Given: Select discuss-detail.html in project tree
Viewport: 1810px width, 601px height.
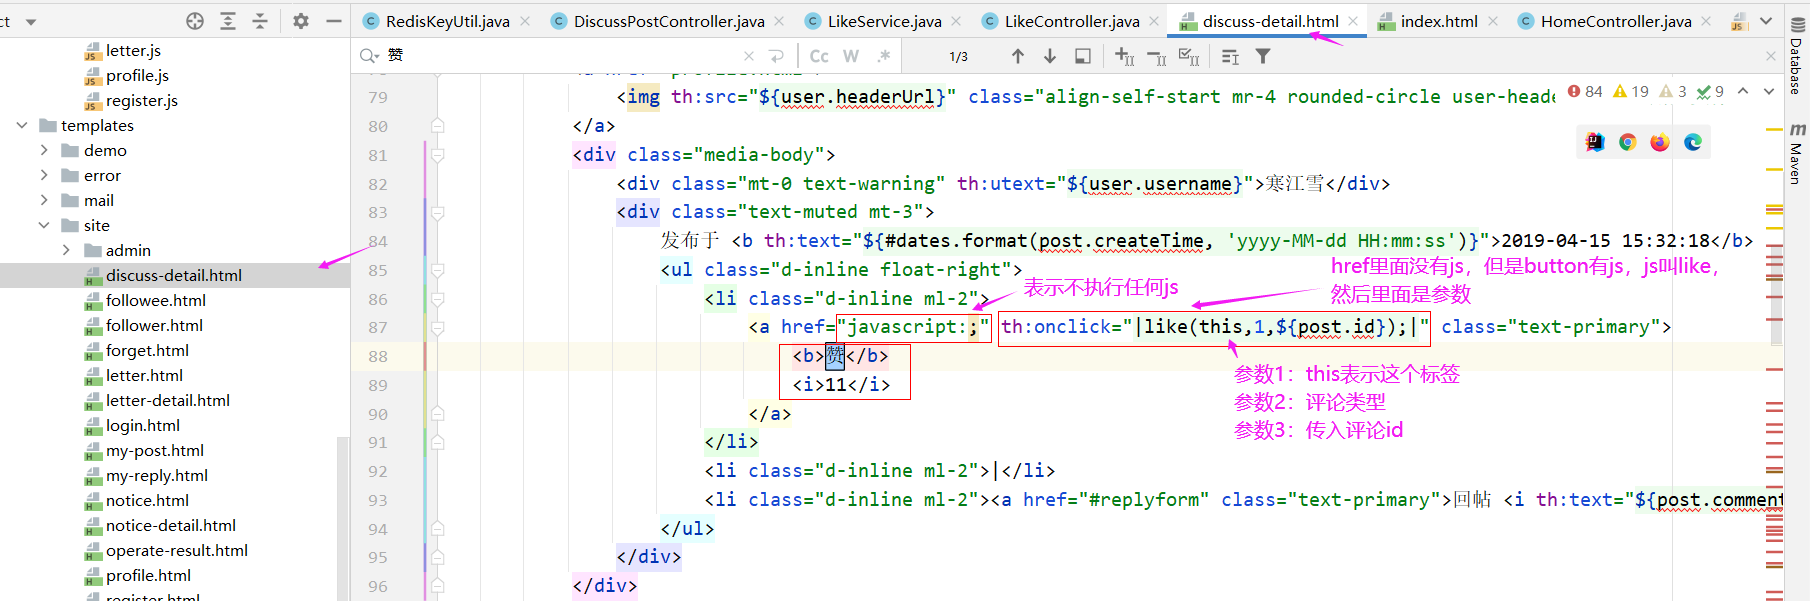Looking at the screenshot, I should tap(175, 275).
